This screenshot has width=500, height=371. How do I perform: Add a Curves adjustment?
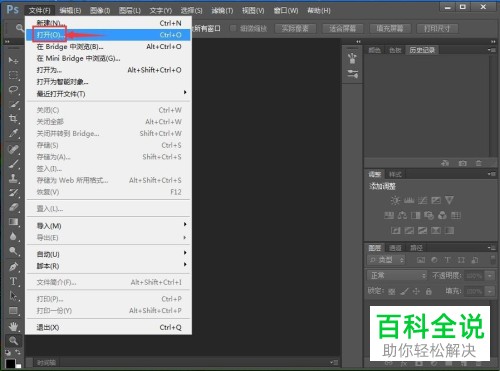[422, 200]
